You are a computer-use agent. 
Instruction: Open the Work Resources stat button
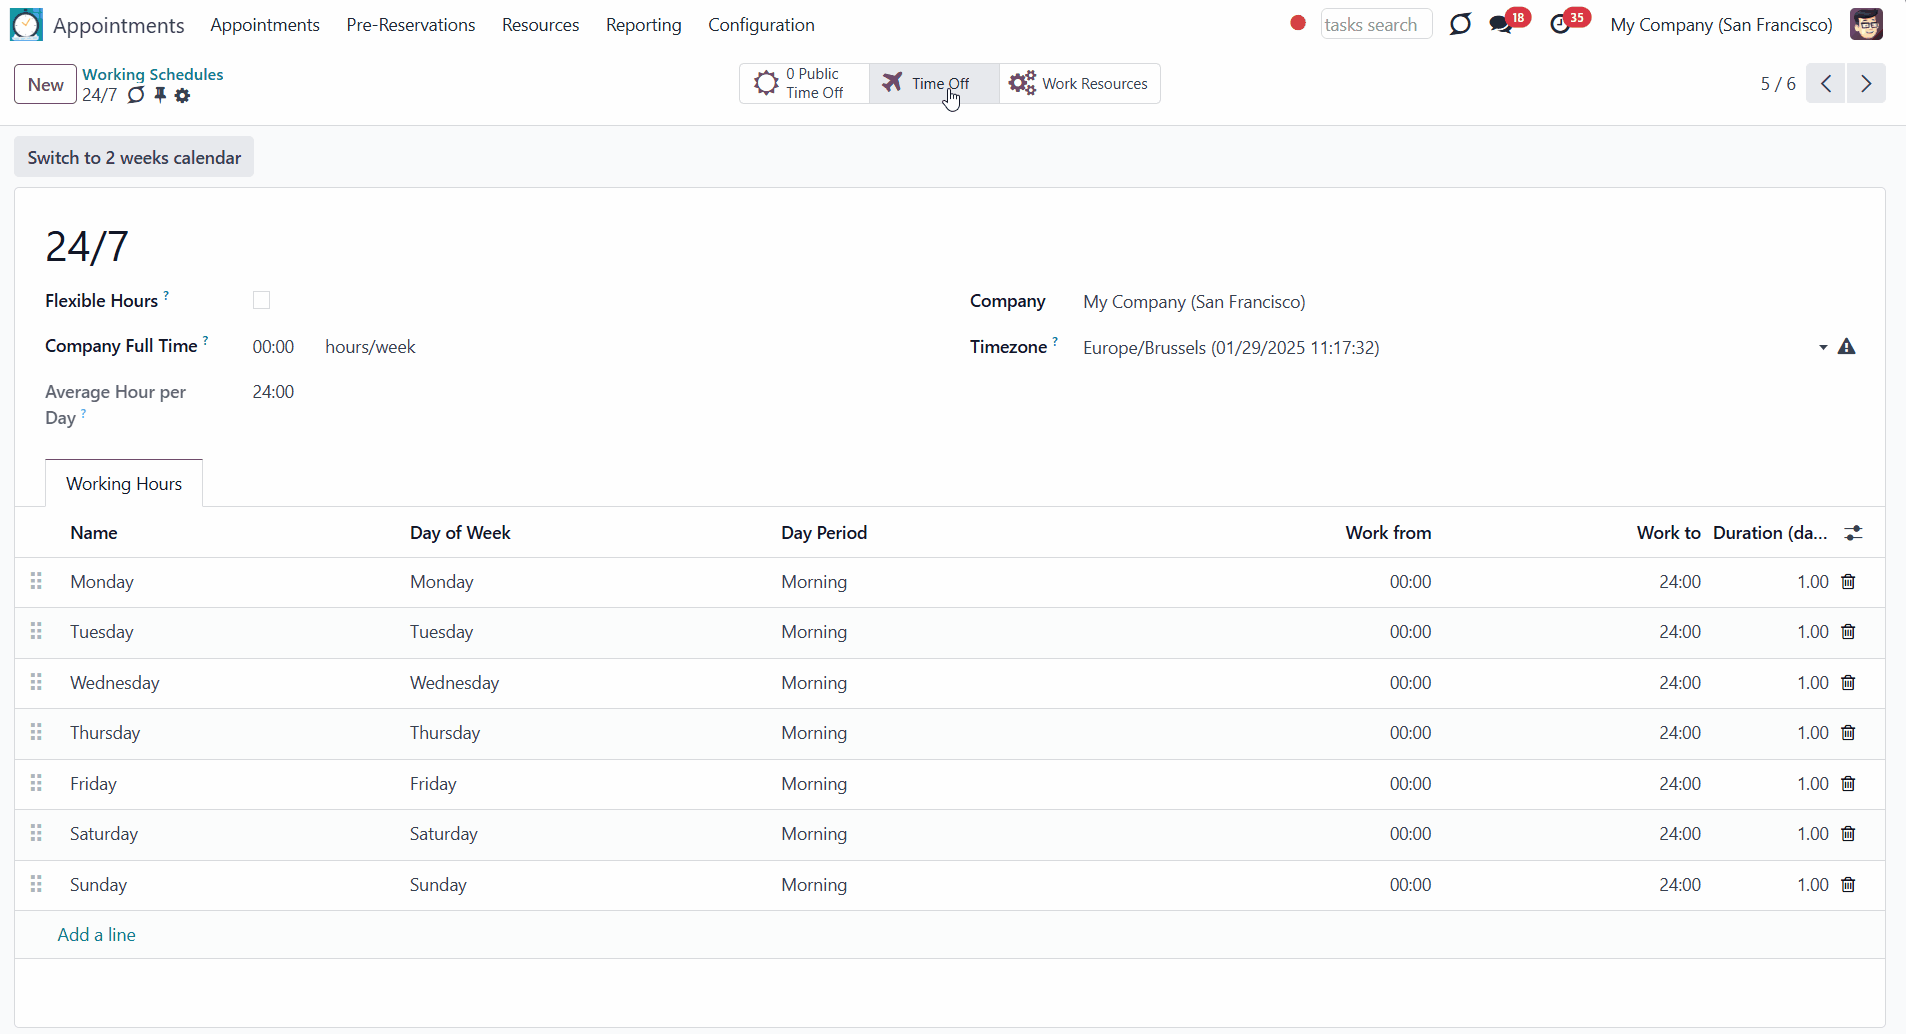click(1080, 83)
